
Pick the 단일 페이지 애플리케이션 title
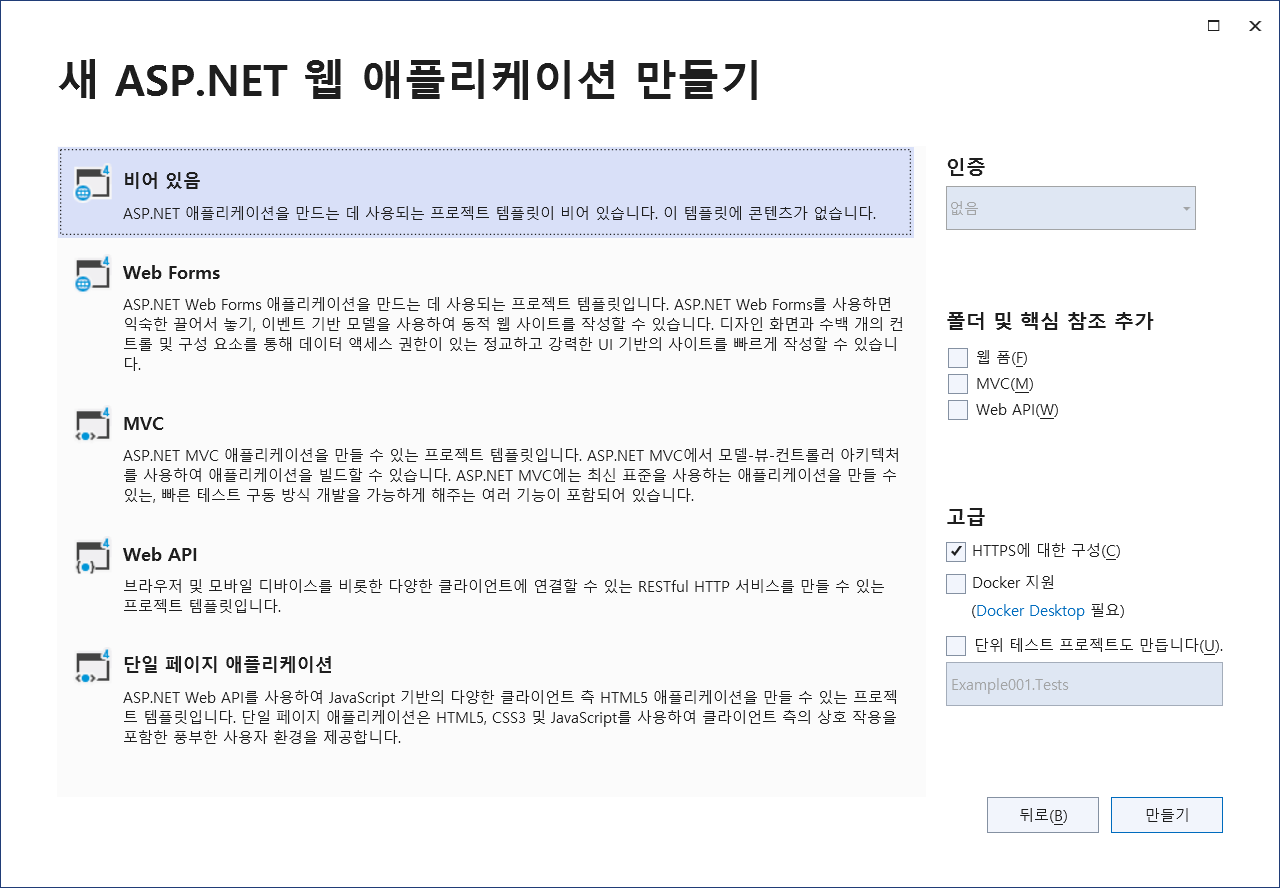(x=227, y=665)
